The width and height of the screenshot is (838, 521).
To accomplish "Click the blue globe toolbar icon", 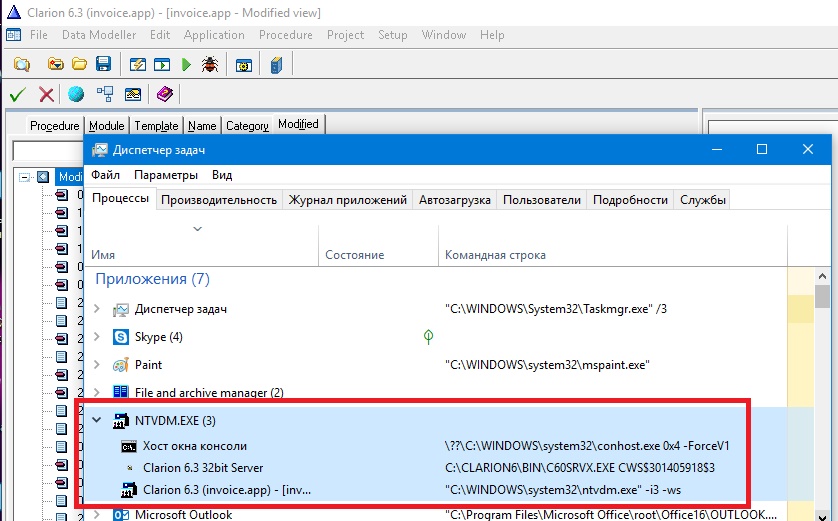I will point(76,95).
